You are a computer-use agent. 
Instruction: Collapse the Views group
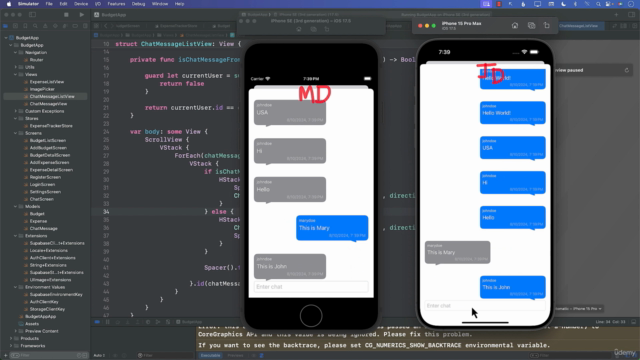pos(16,74)
